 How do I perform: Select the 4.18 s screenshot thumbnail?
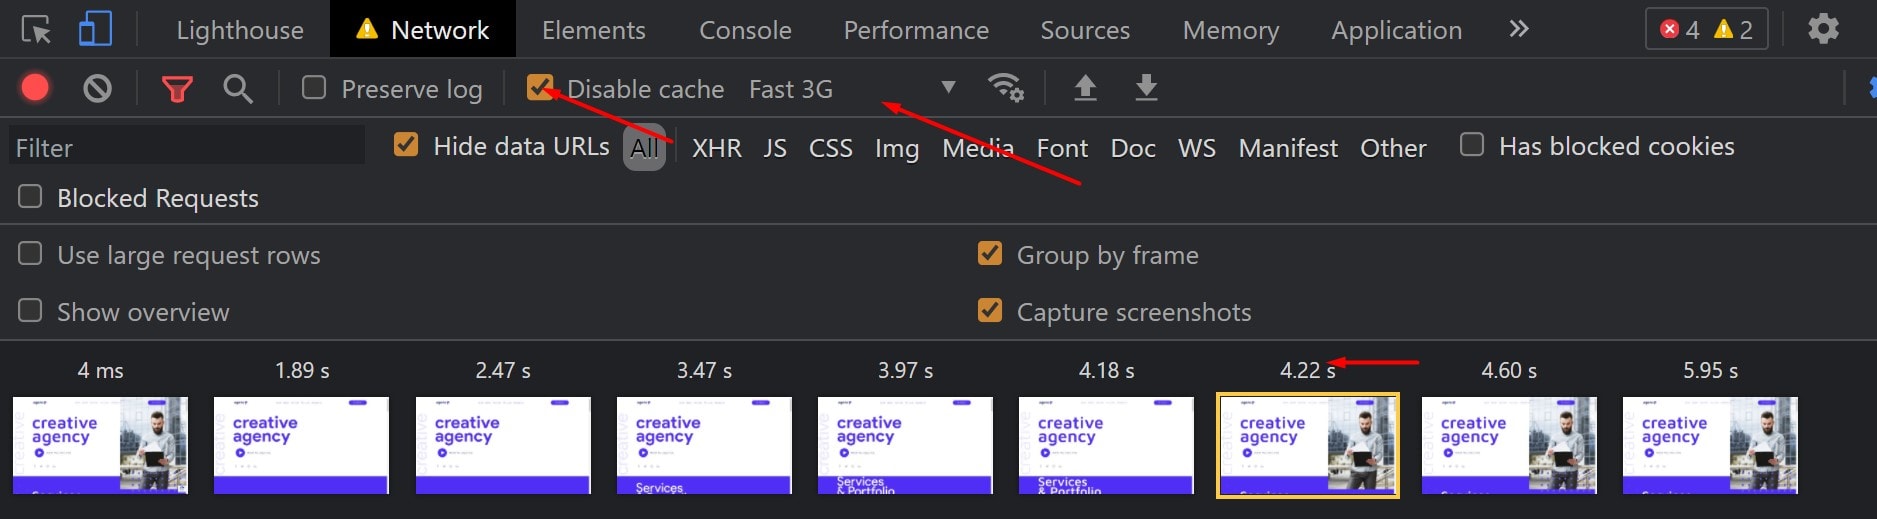click(x=1106, y=445)
